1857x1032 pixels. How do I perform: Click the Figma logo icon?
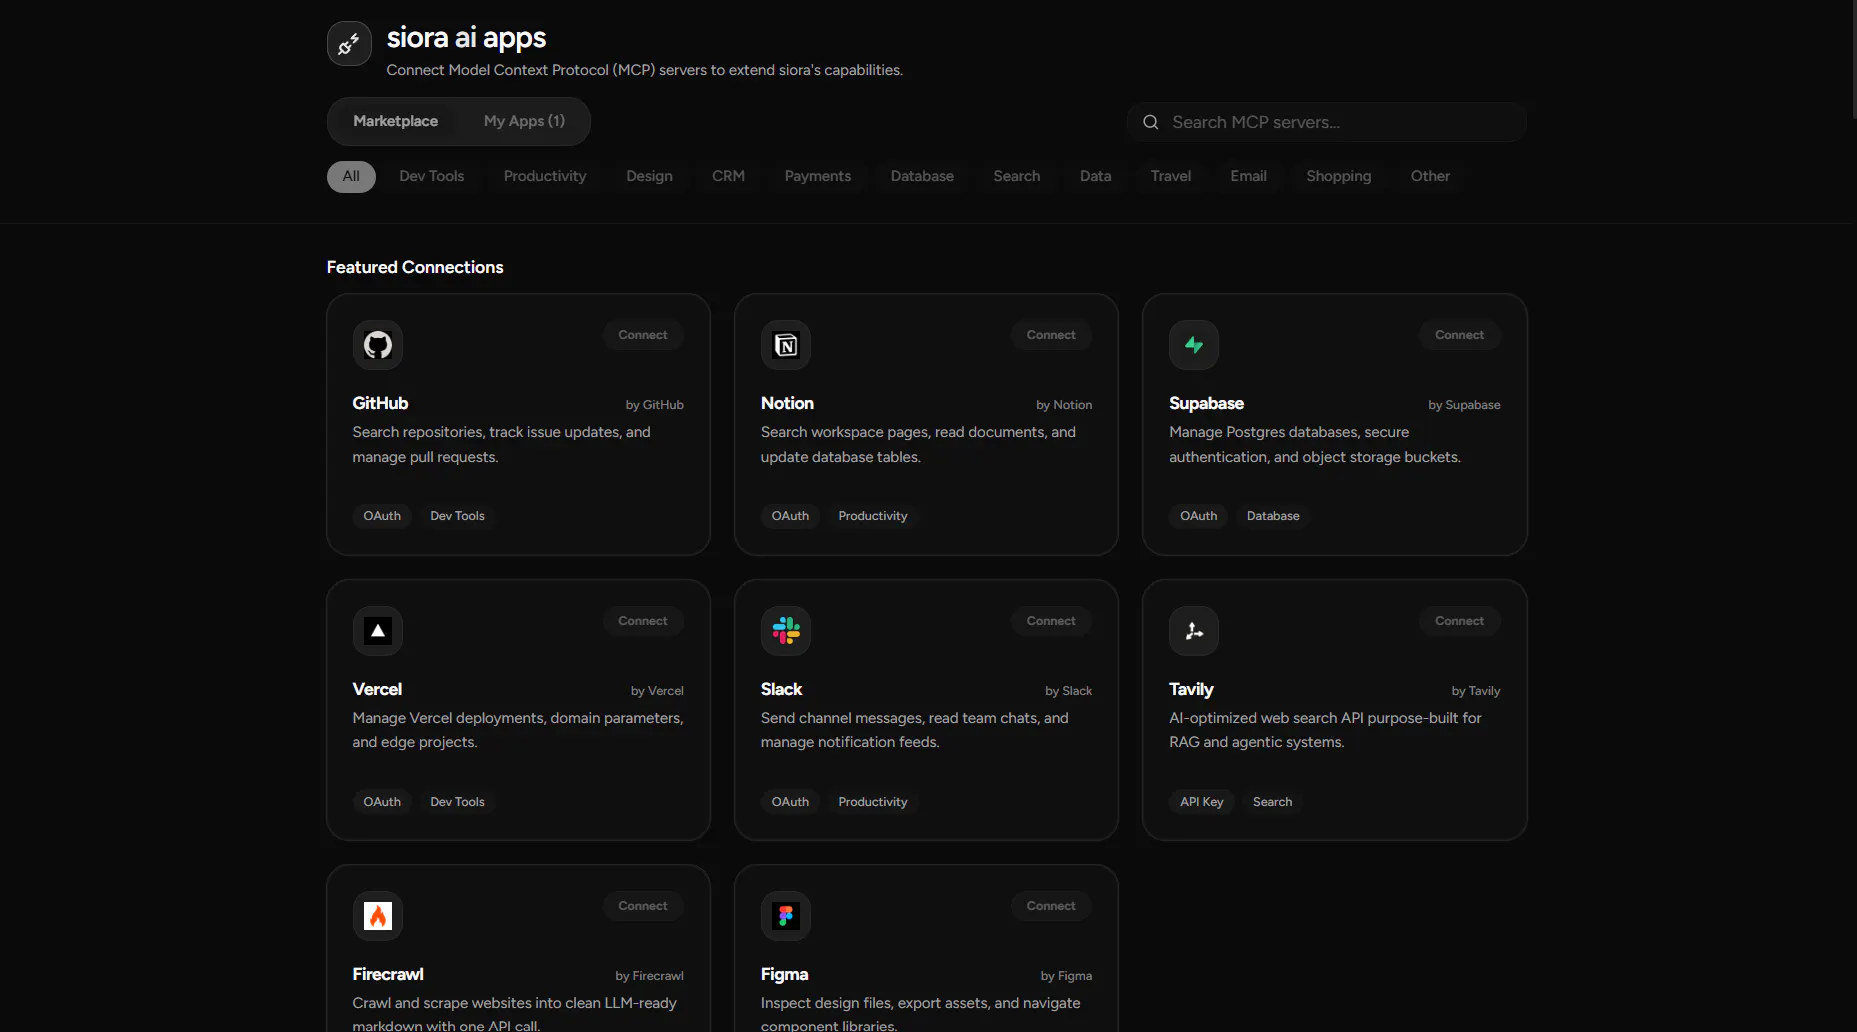tap(786, 916)
